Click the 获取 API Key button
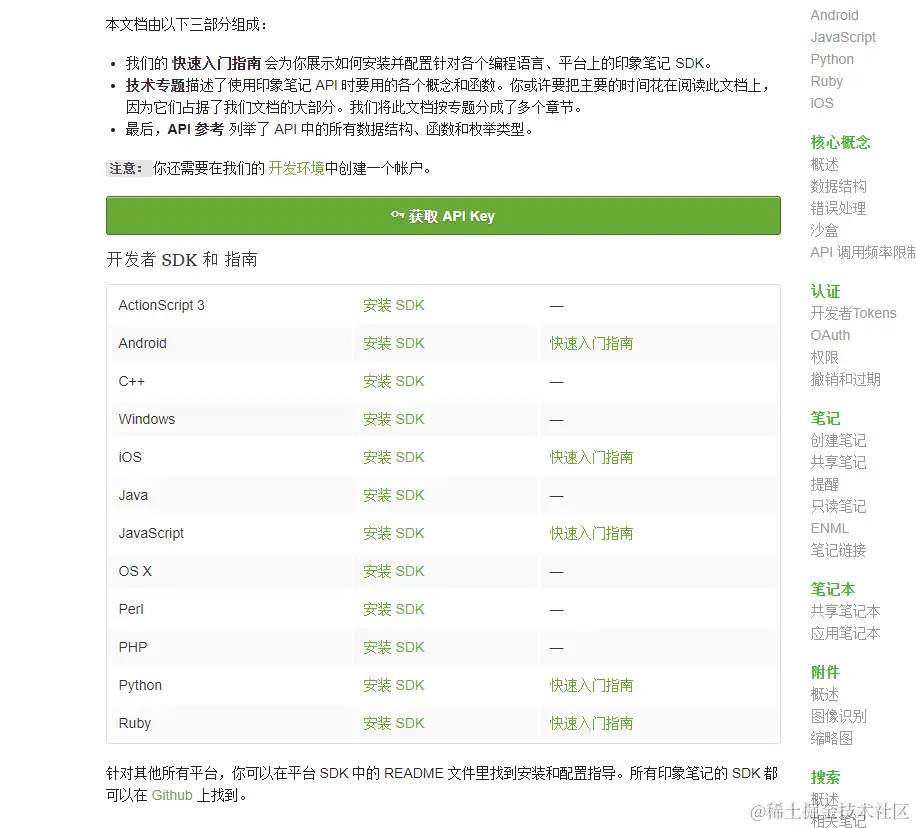Screen dimensions: 916x828 click(443, 215)
